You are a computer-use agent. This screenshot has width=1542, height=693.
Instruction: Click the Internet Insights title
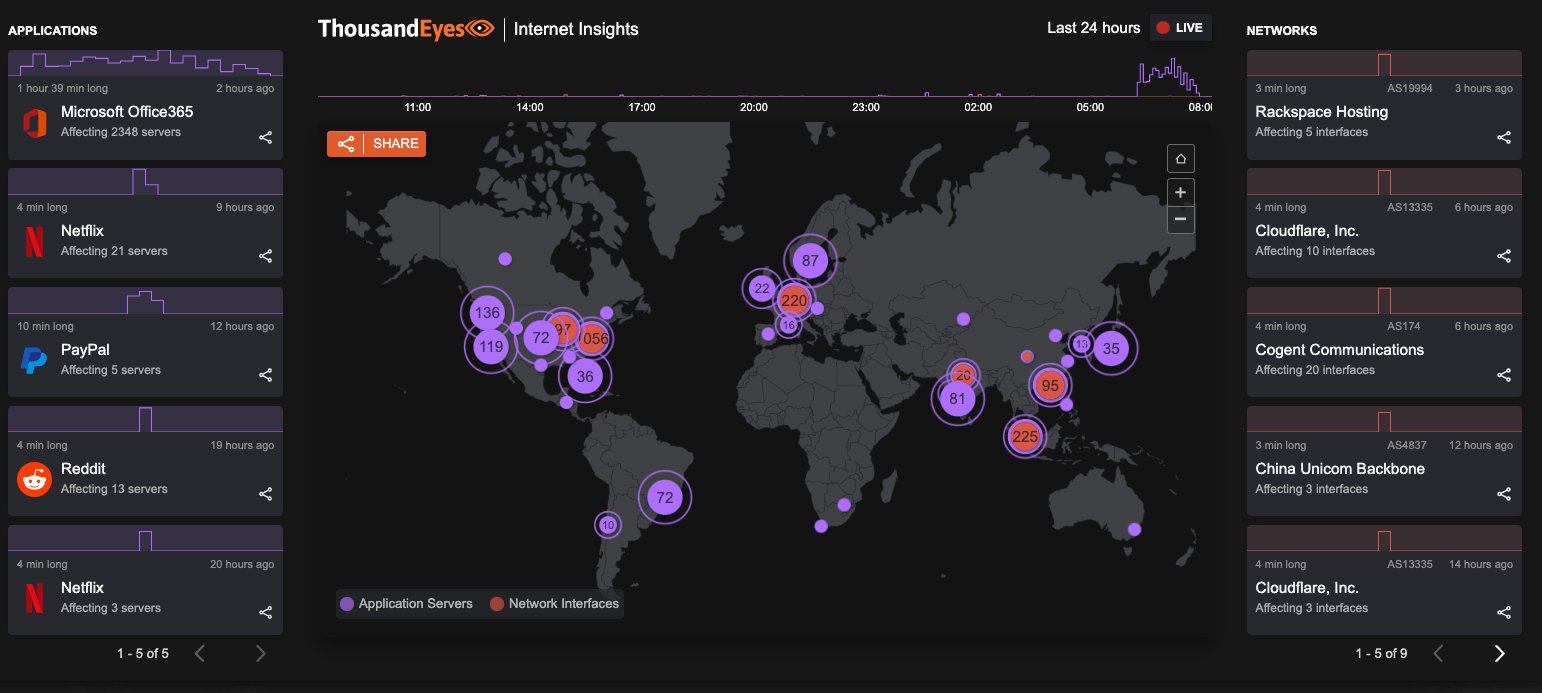point(576,29)
